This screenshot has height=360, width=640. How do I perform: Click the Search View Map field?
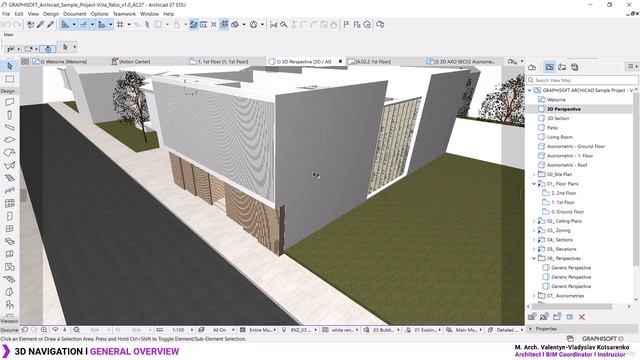[582, 80]
